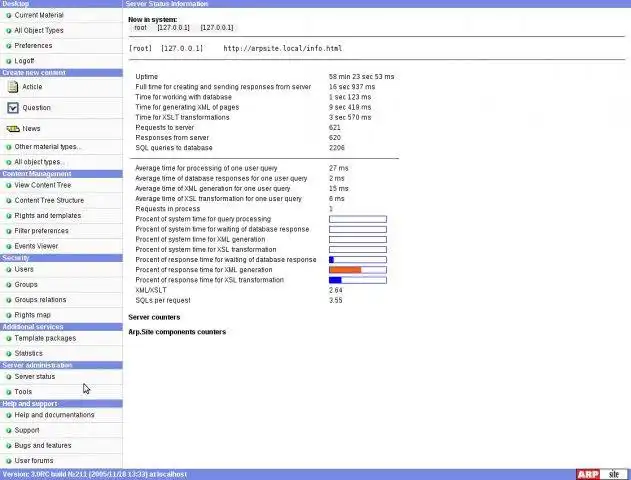This screenshot has width=631, height=480.
Task: Click the bullet icon beside Content Tree Structure
Action: tap(8, 200)
